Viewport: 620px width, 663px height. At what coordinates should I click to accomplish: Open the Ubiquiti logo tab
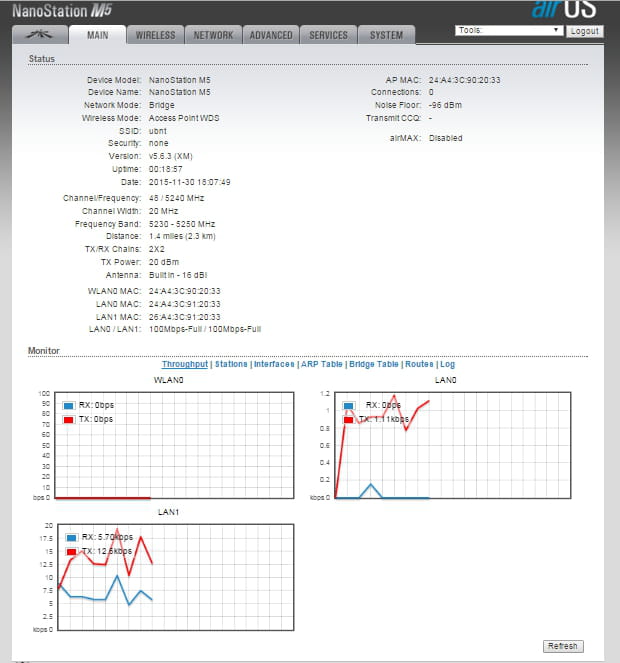click(40, 35)
